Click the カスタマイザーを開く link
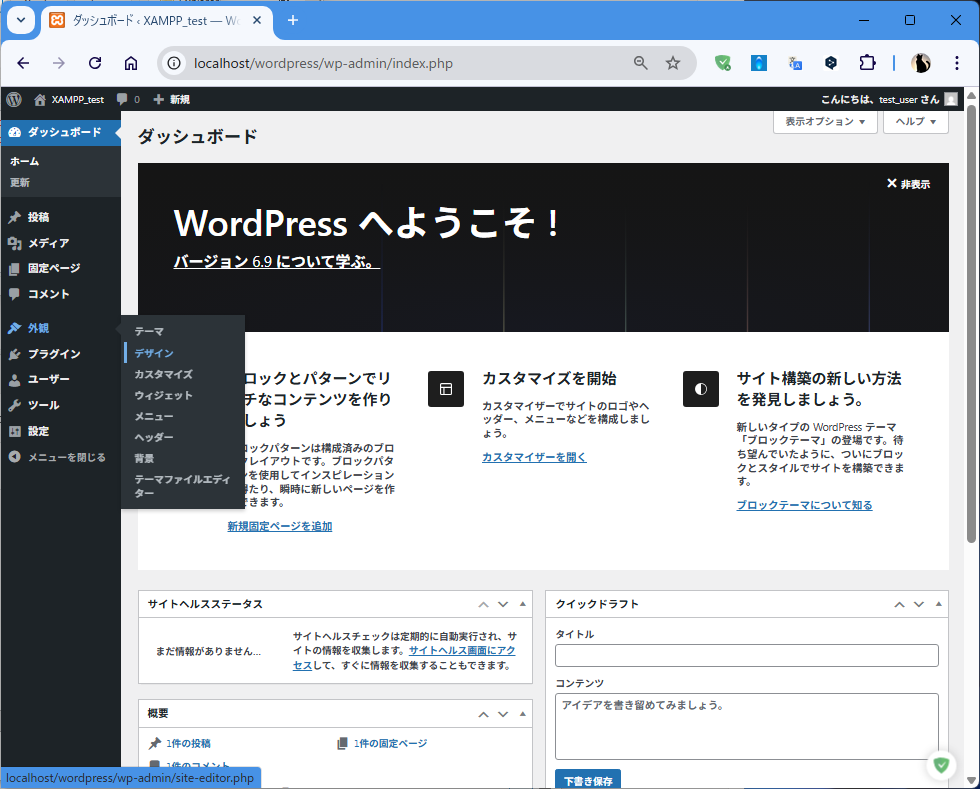 coord(534,457)
